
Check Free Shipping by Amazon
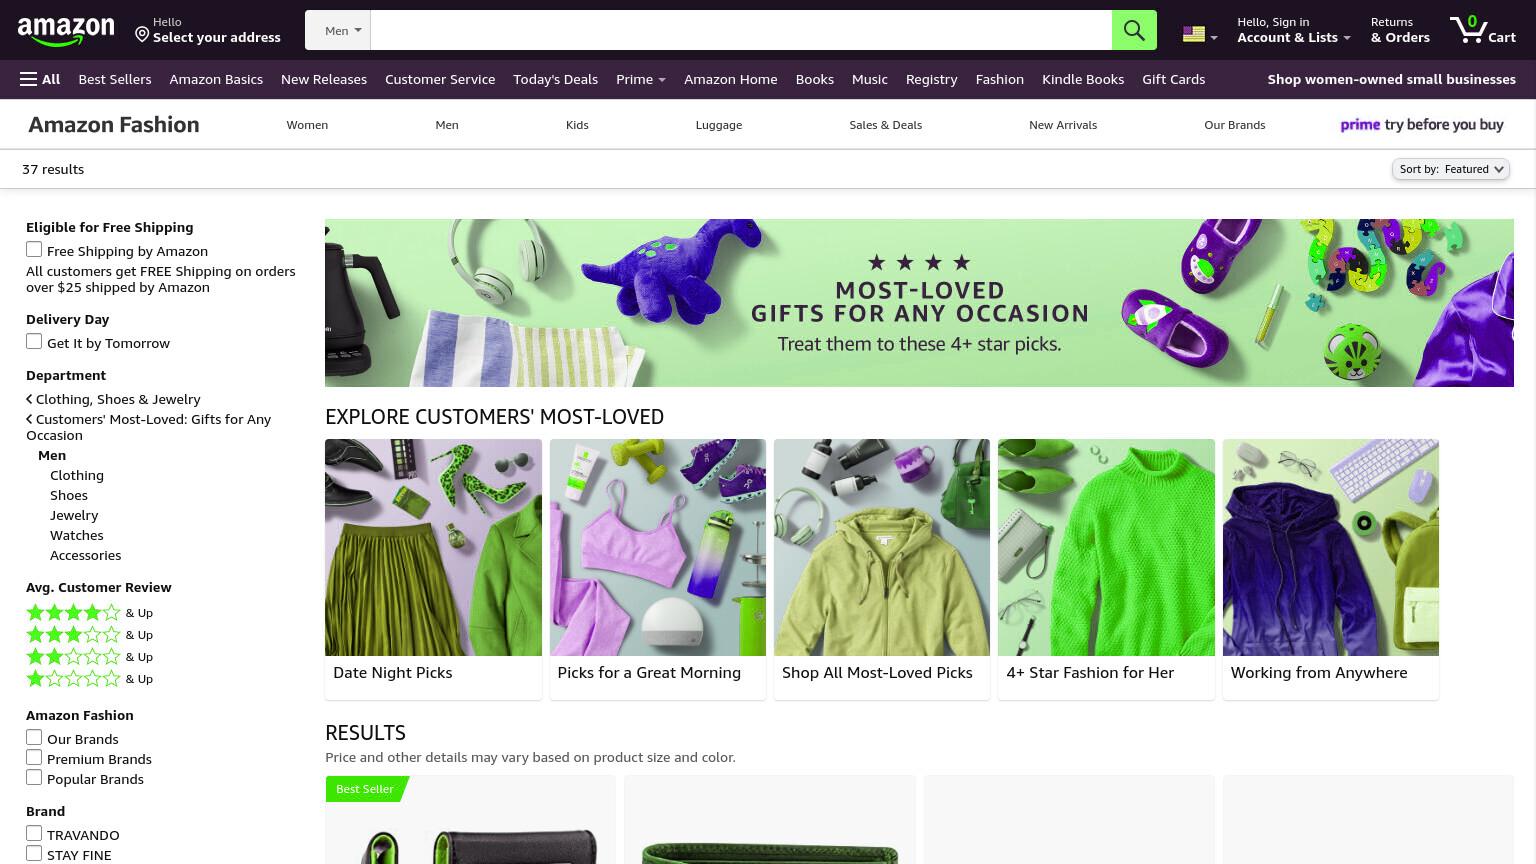pyautogui.click(x=34, y=250)
